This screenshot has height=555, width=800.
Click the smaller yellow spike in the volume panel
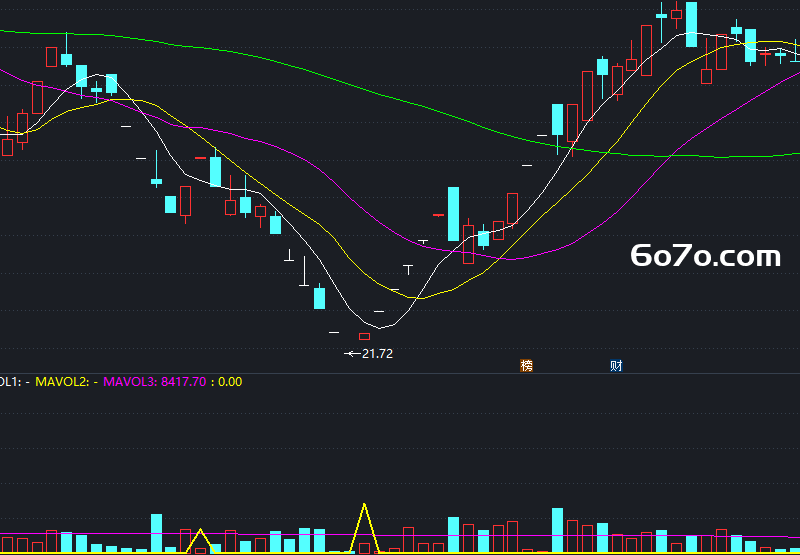tap(201, 541)
